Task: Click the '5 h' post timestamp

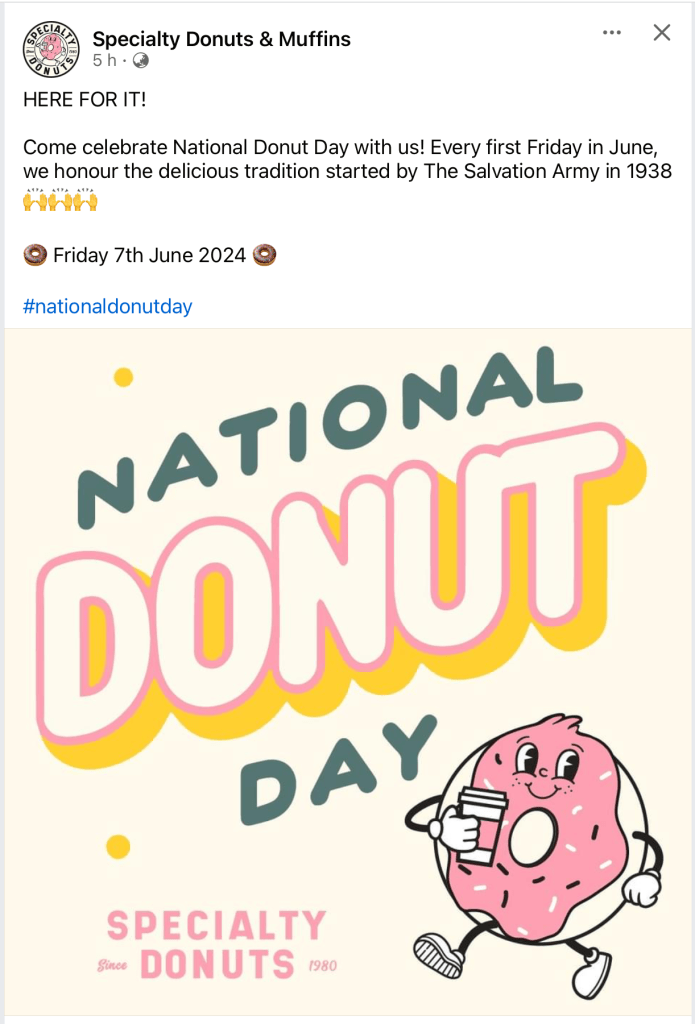Action: click(104, 61)
